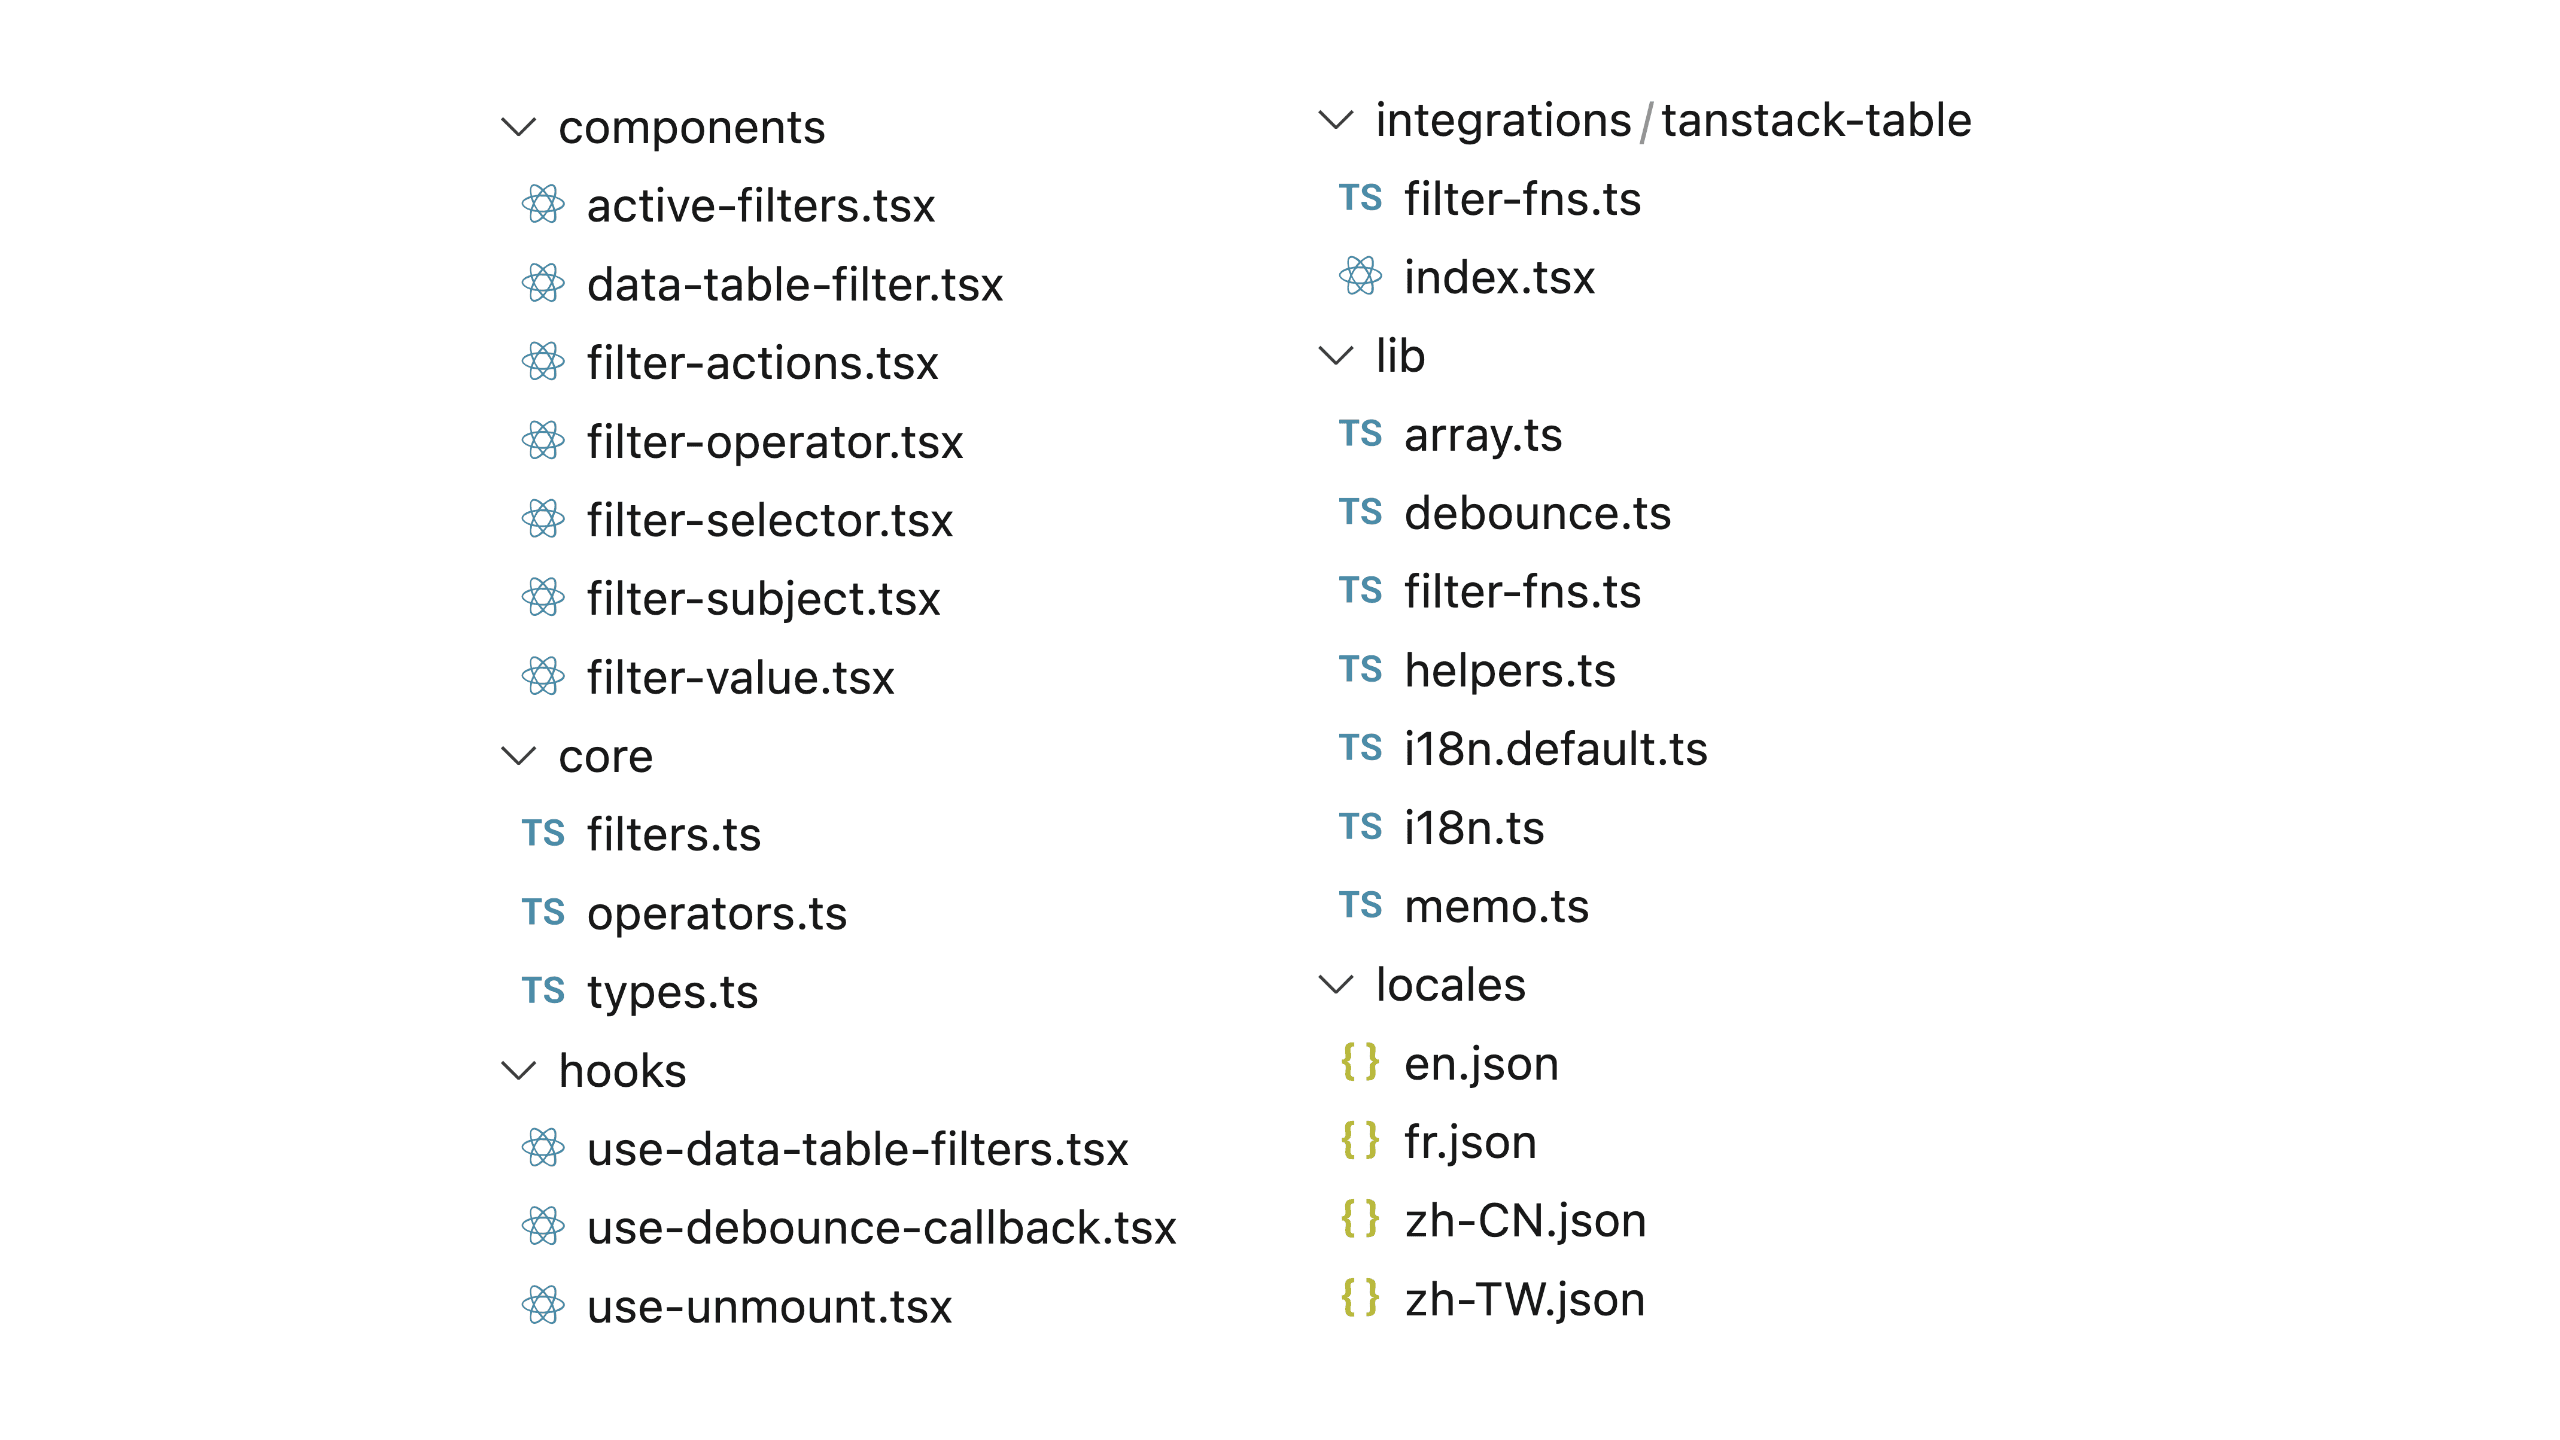
Task: Collapse the lib folder chevron
Action: (x=1336, y=356)
